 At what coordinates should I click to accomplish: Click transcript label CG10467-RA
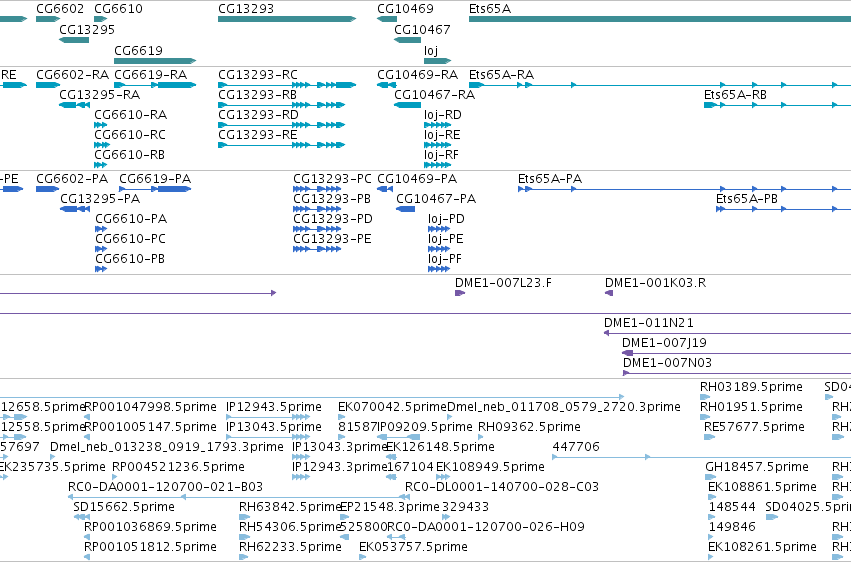click(435, 95)
